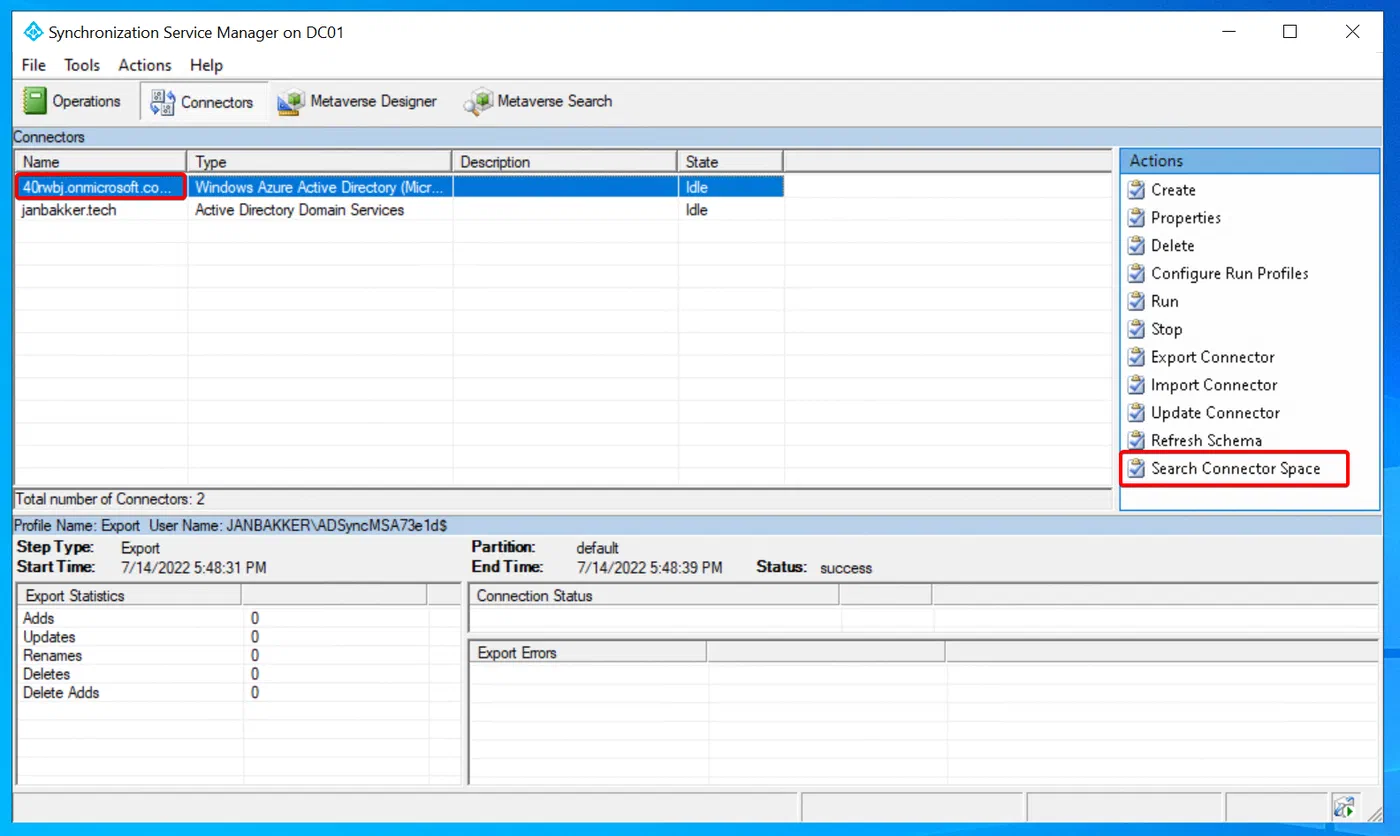Open the File menu
1400x836 pixels.
coord(33,65)
